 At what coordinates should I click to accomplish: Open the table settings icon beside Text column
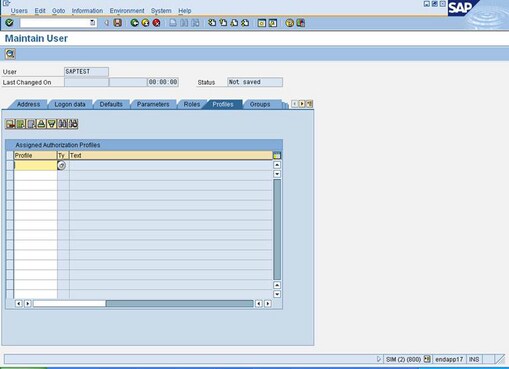(277, 155)
